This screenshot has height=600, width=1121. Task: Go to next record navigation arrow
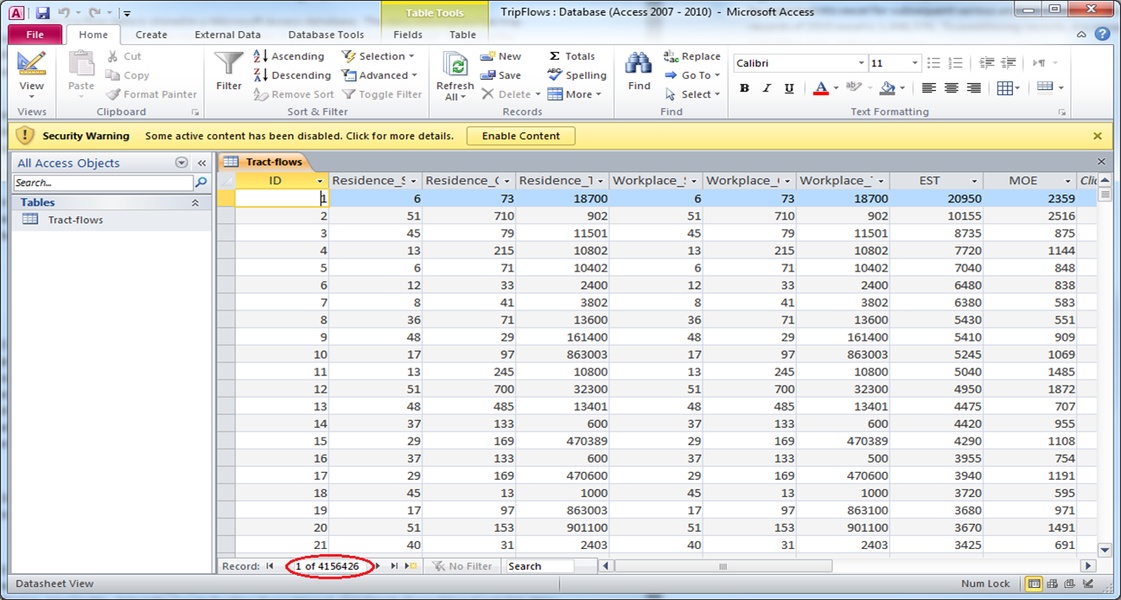pos(378,566)
